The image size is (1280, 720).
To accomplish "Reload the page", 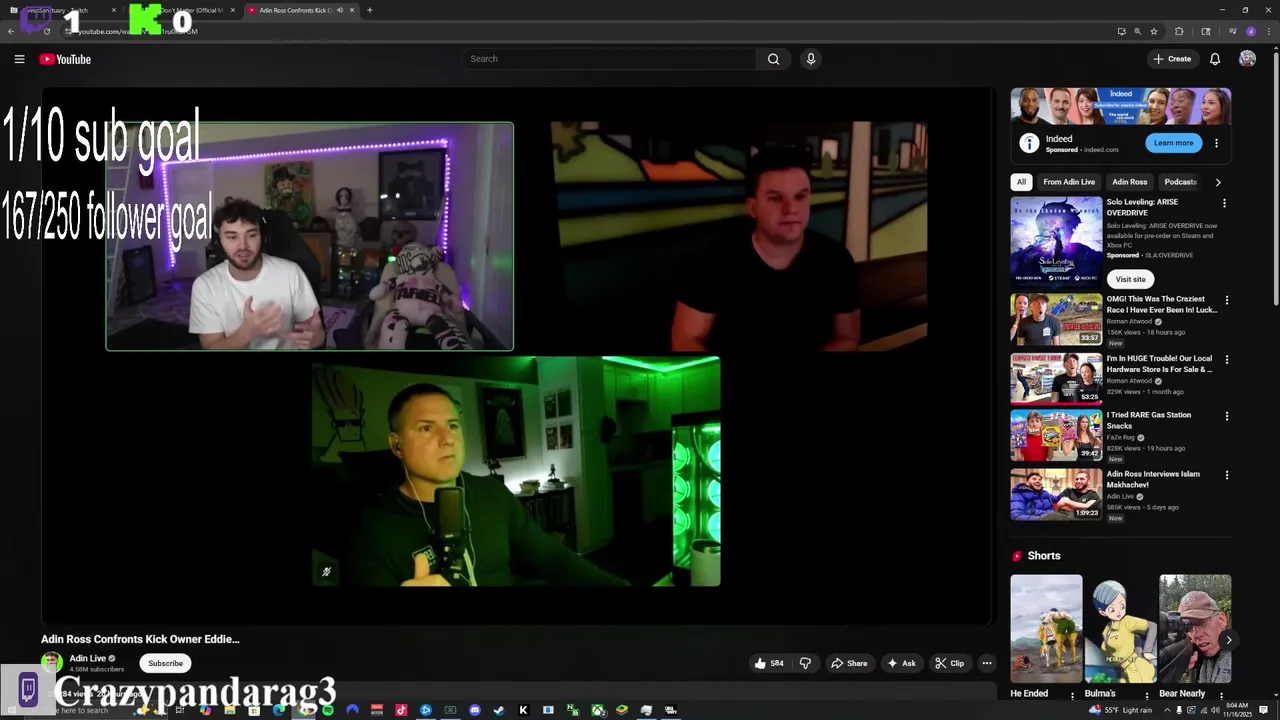I will 46,31.
